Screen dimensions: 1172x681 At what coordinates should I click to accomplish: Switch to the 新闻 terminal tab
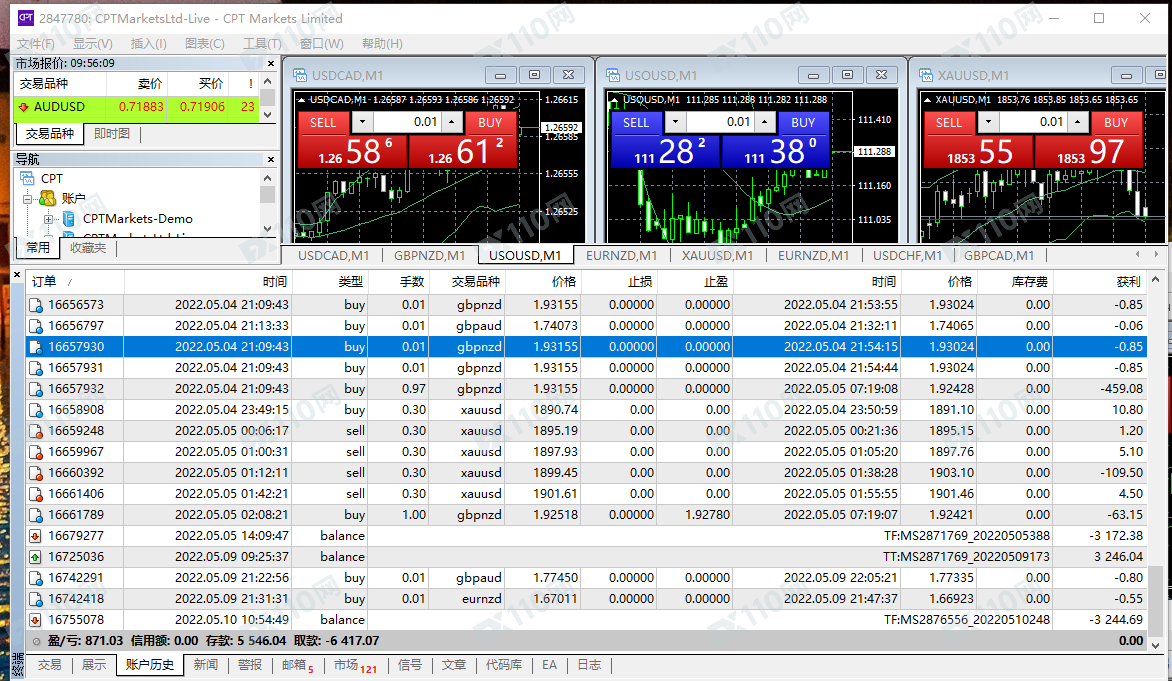pos(205,665)
